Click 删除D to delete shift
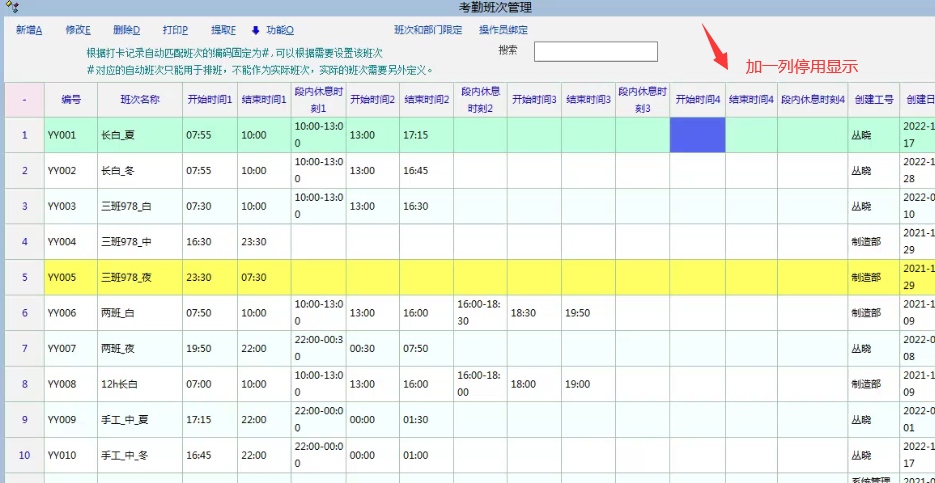The width and height of the screenshot is (935, 483). [x=127, y=30]
